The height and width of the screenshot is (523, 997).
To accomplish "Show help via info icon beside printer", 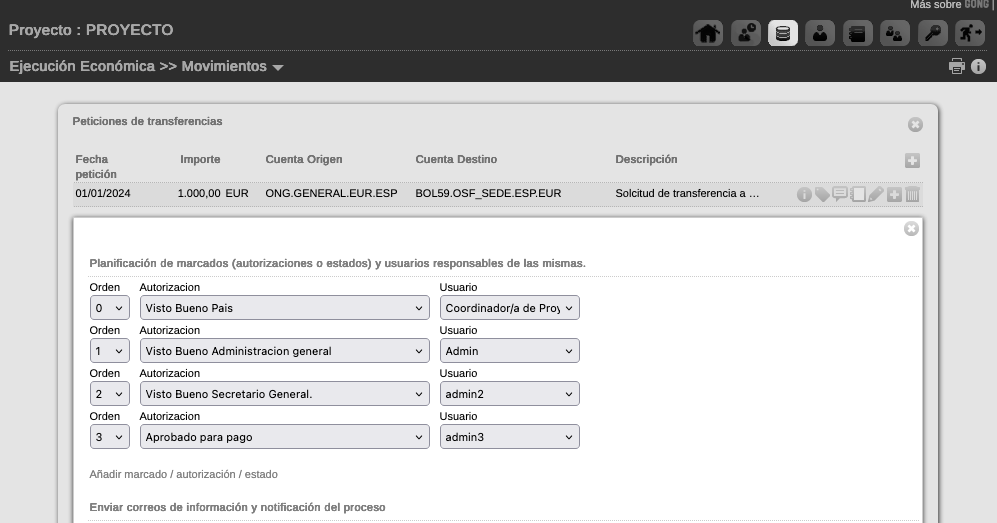I will [979, 66].
